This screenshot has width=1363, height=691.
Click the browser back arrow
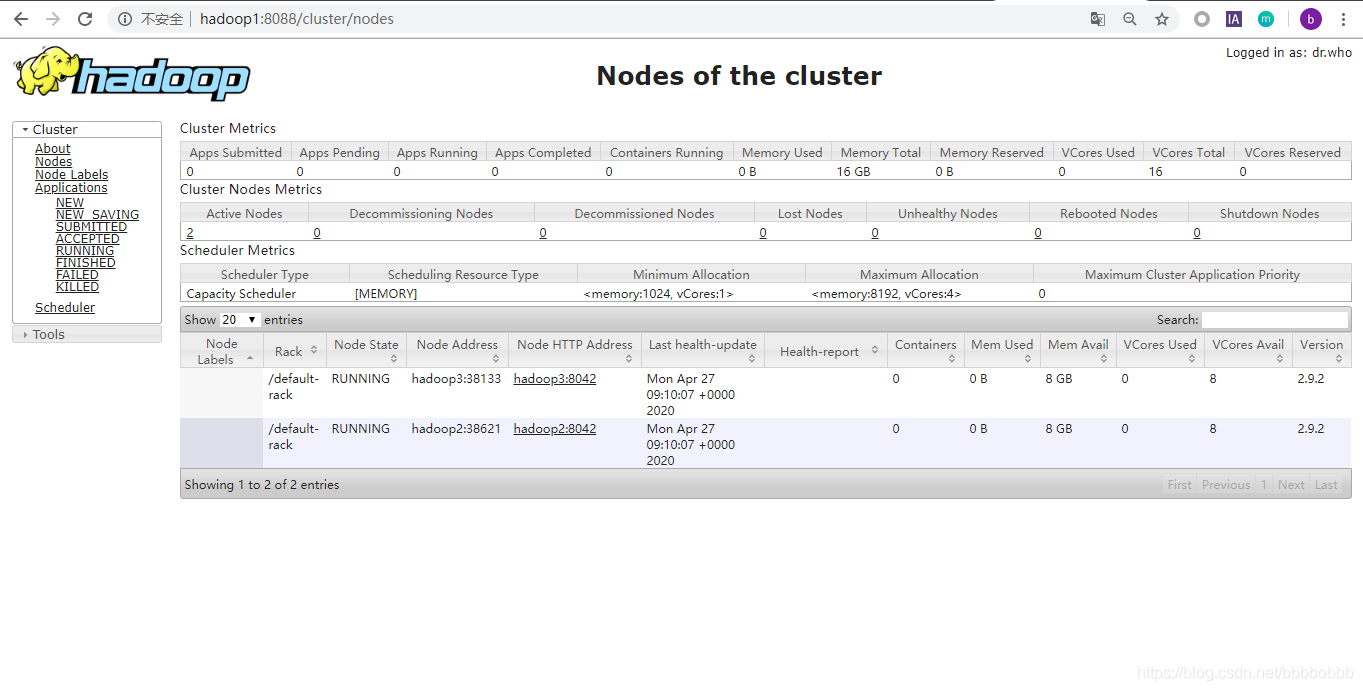tap(21, 19)
